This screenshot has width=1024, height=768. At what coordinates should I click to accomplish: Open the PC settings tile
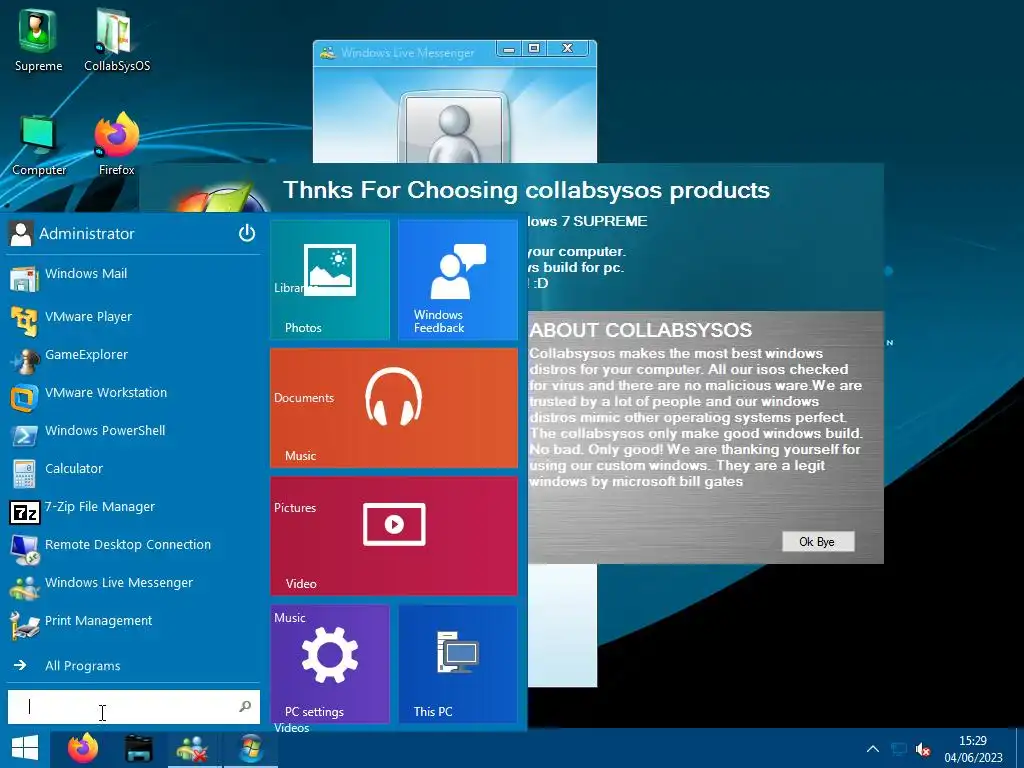330,664
